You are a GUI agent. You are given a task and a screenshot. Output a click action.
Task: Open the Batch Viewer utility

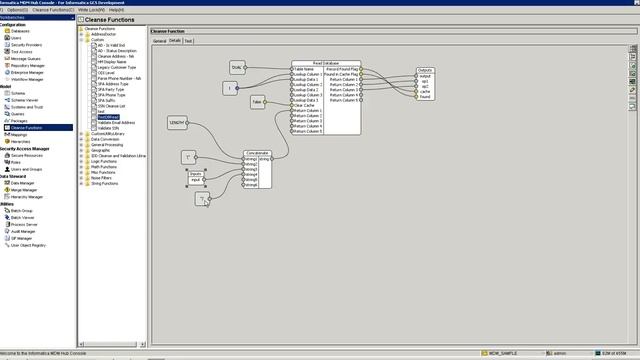click(22, 218)
